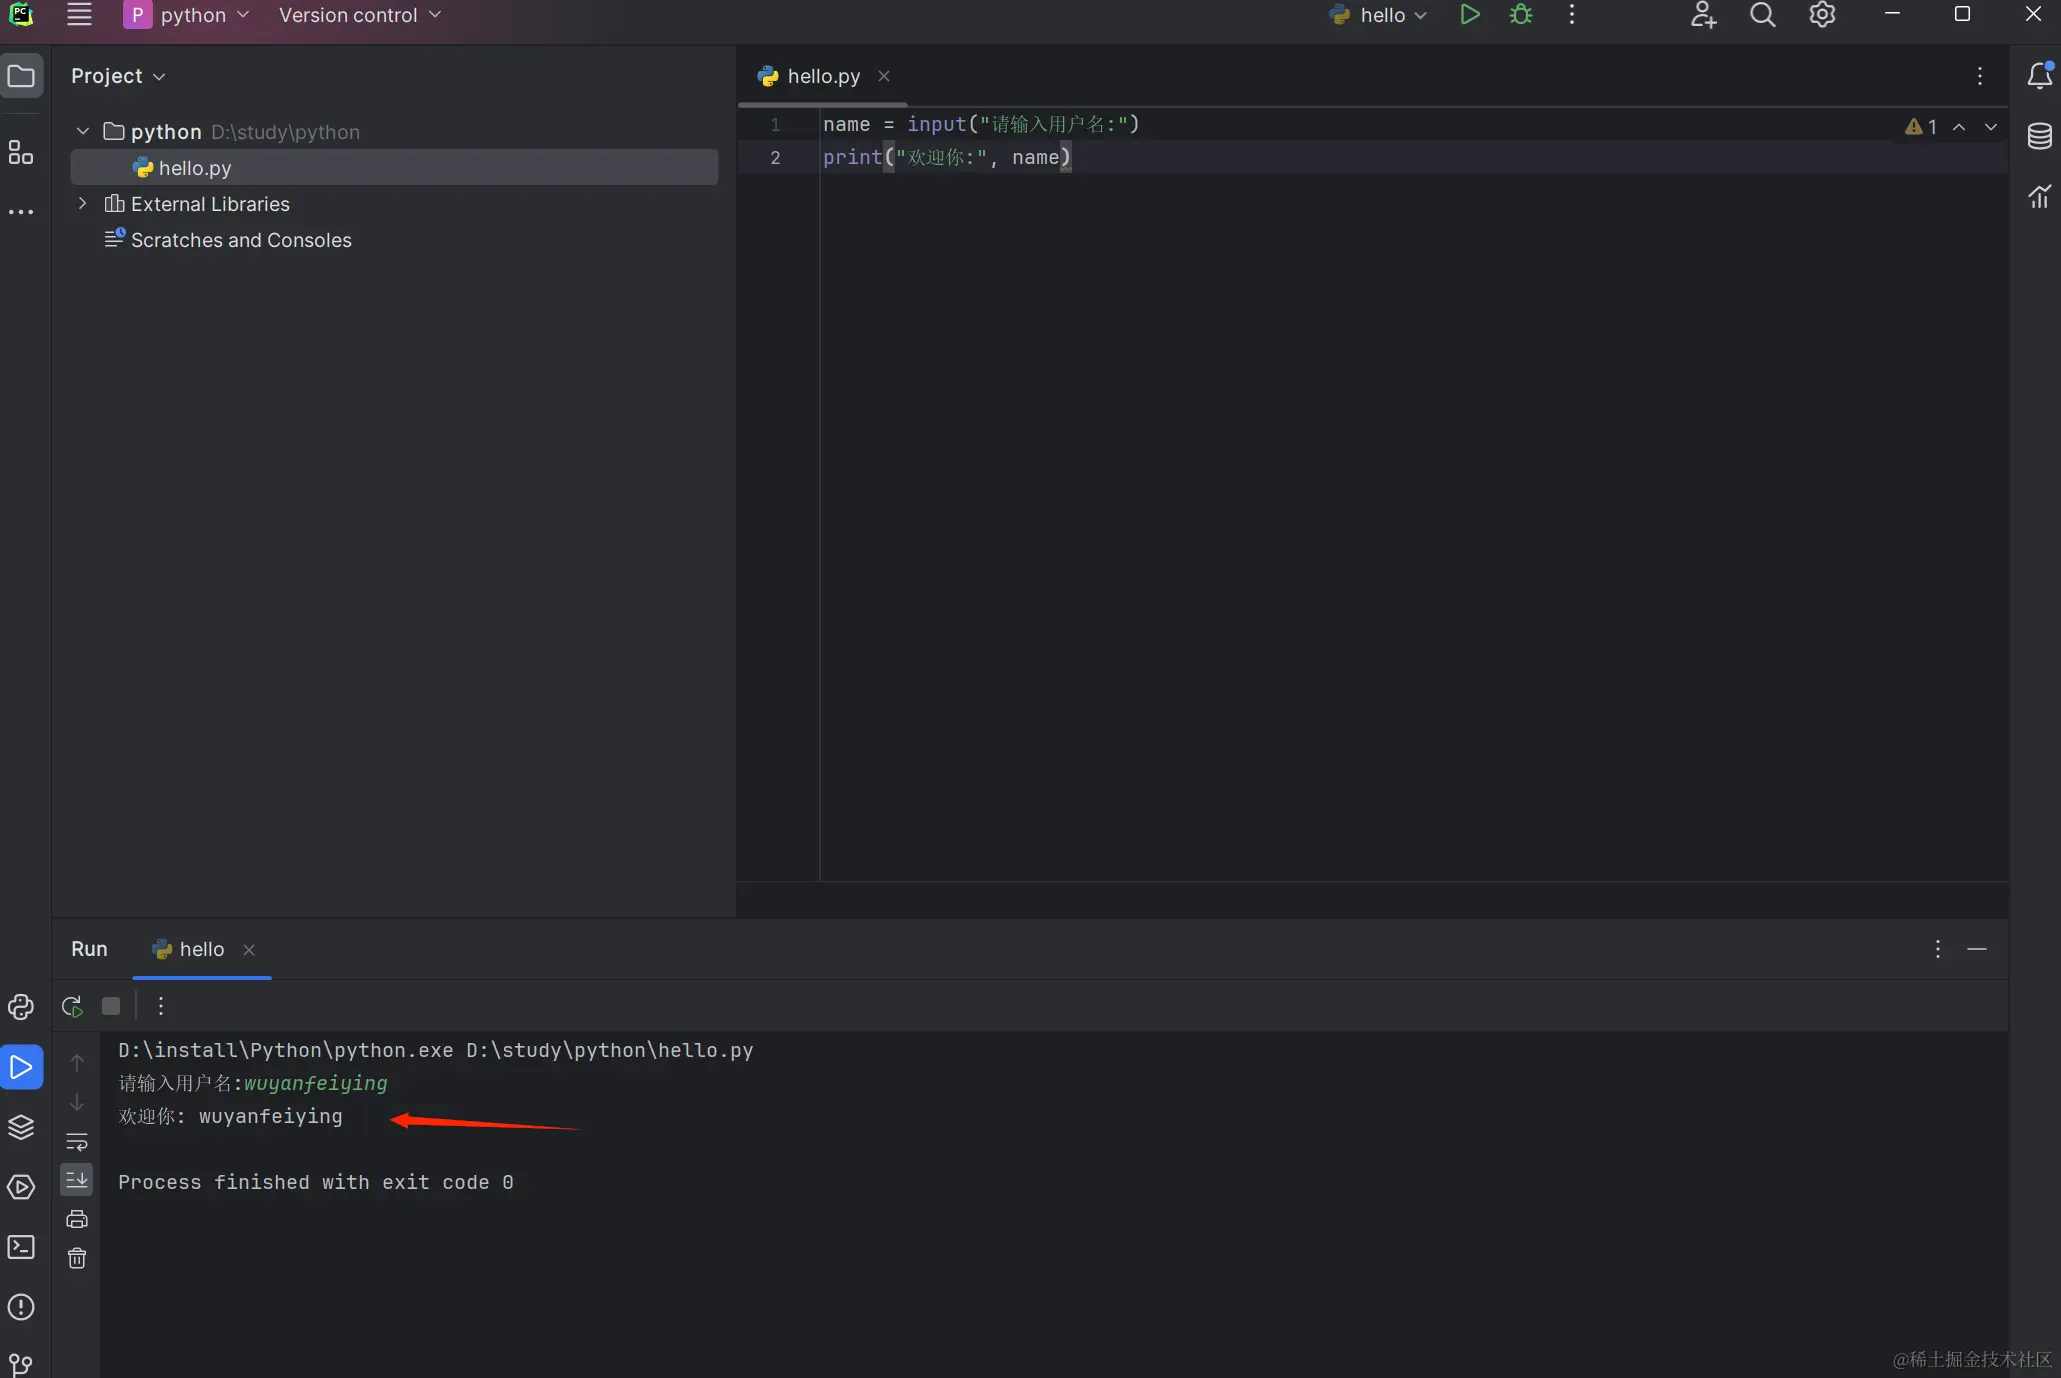Clear the console output with trash icon
Image resolution: width=2061 pixels, height=1378 pixels.
click(x=77, y=1258)
